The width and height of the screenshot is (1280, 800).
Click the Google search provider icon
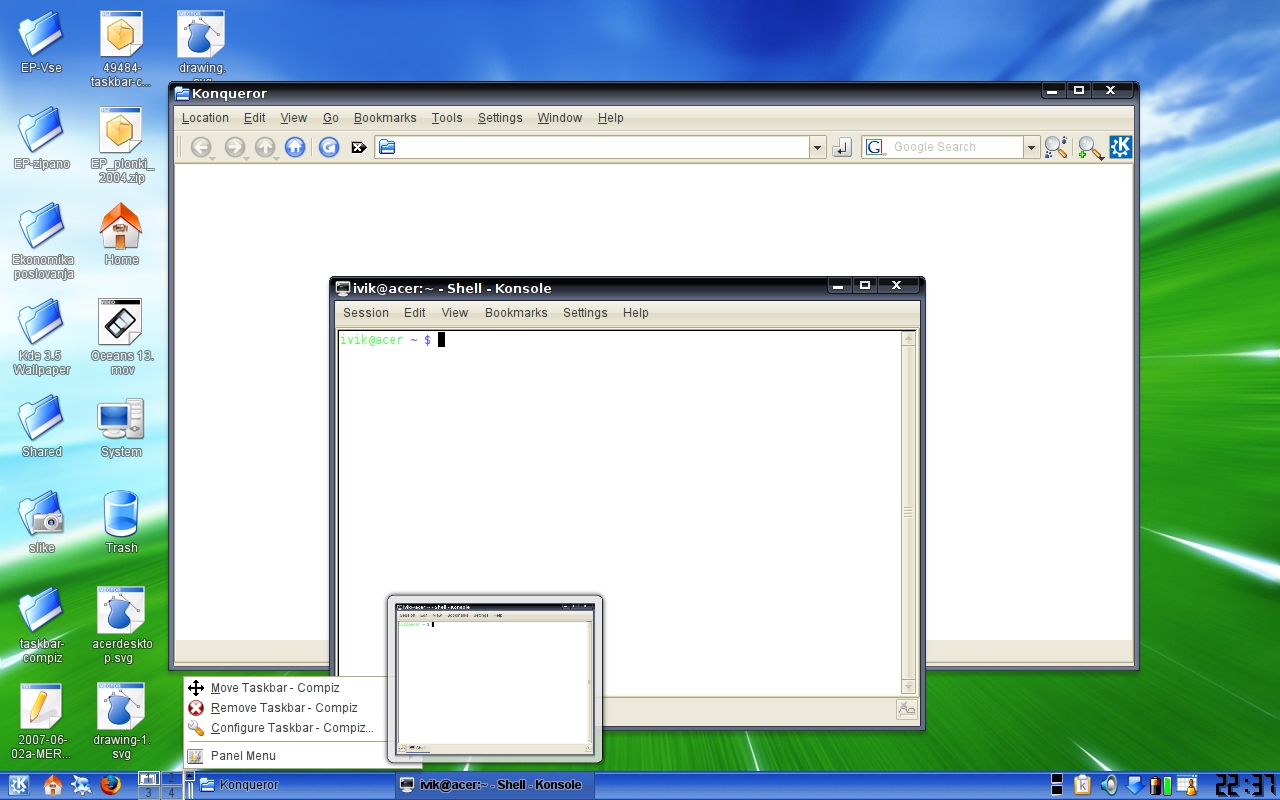click(x=875, y=147)
